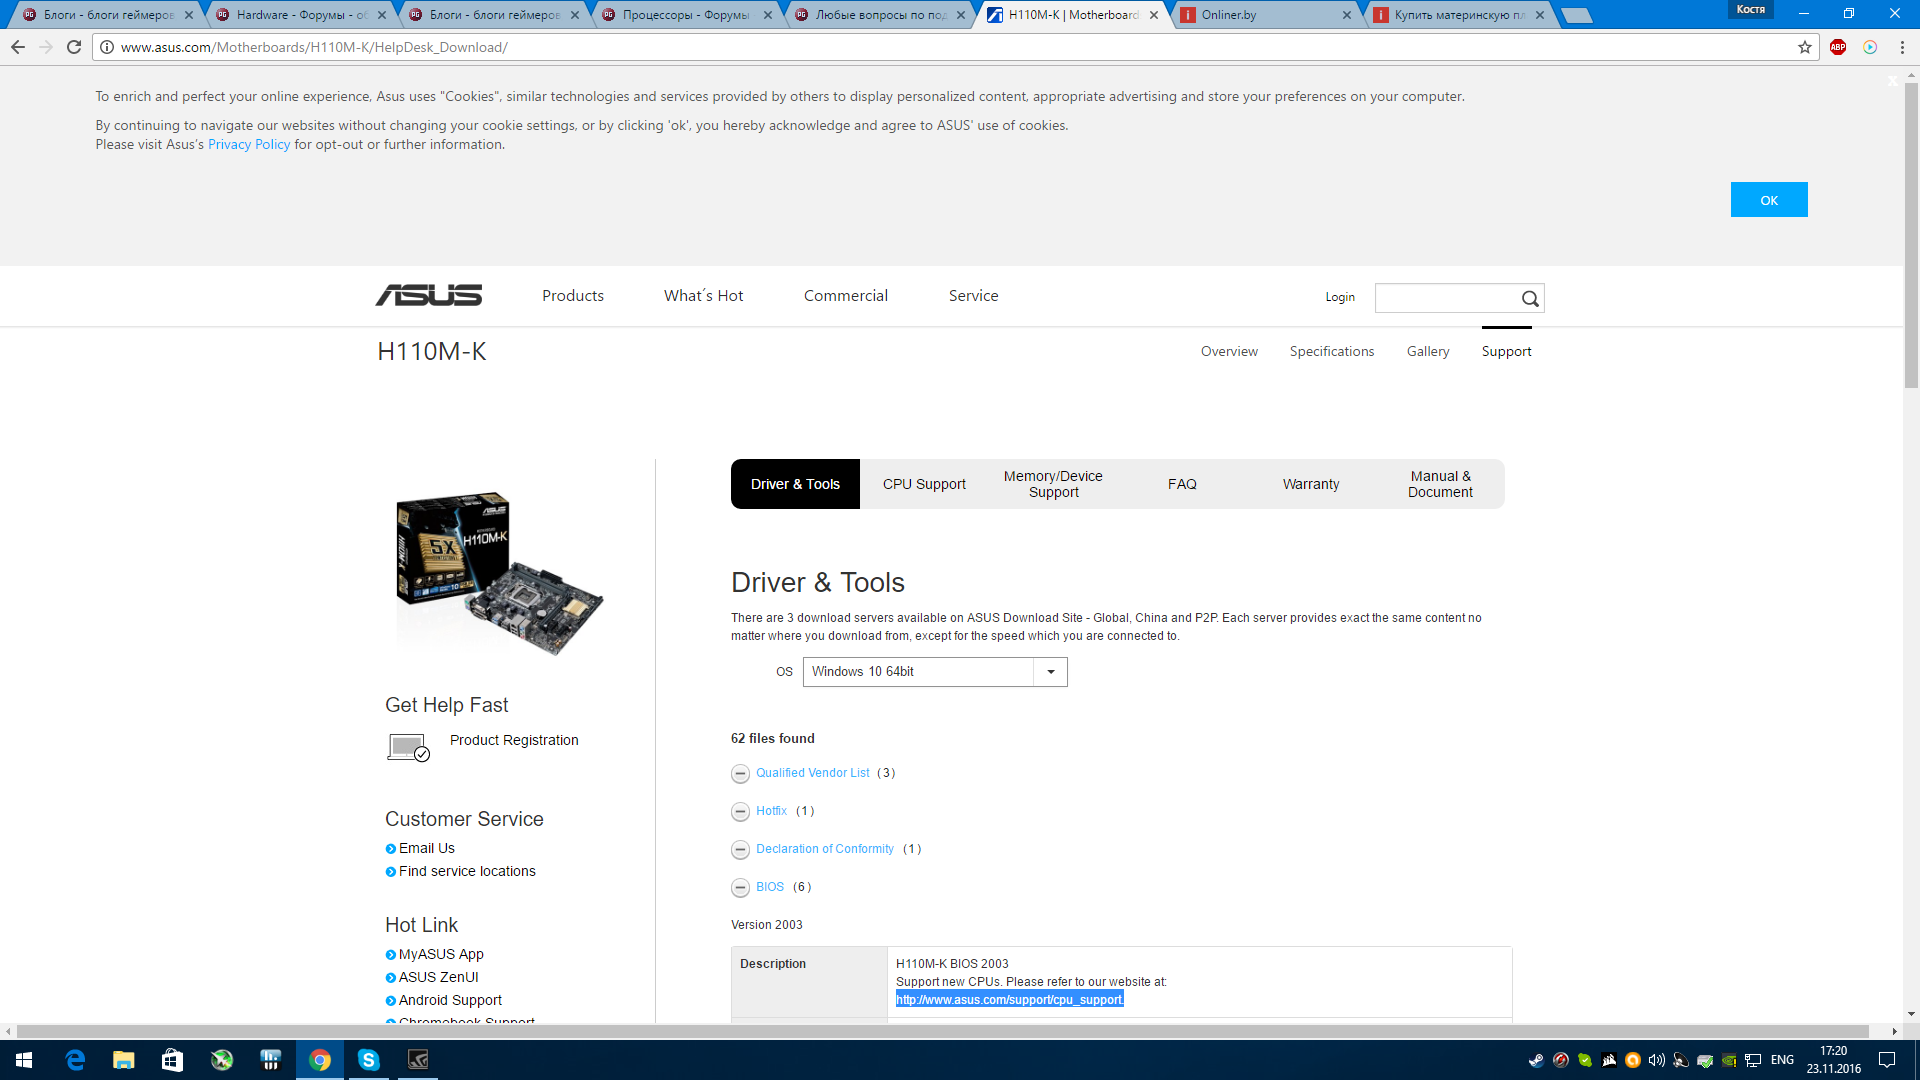The width and height of the screenshot is (1920, 1080).
Task: Open the What's Hot menu
Action: click(704, 296)
